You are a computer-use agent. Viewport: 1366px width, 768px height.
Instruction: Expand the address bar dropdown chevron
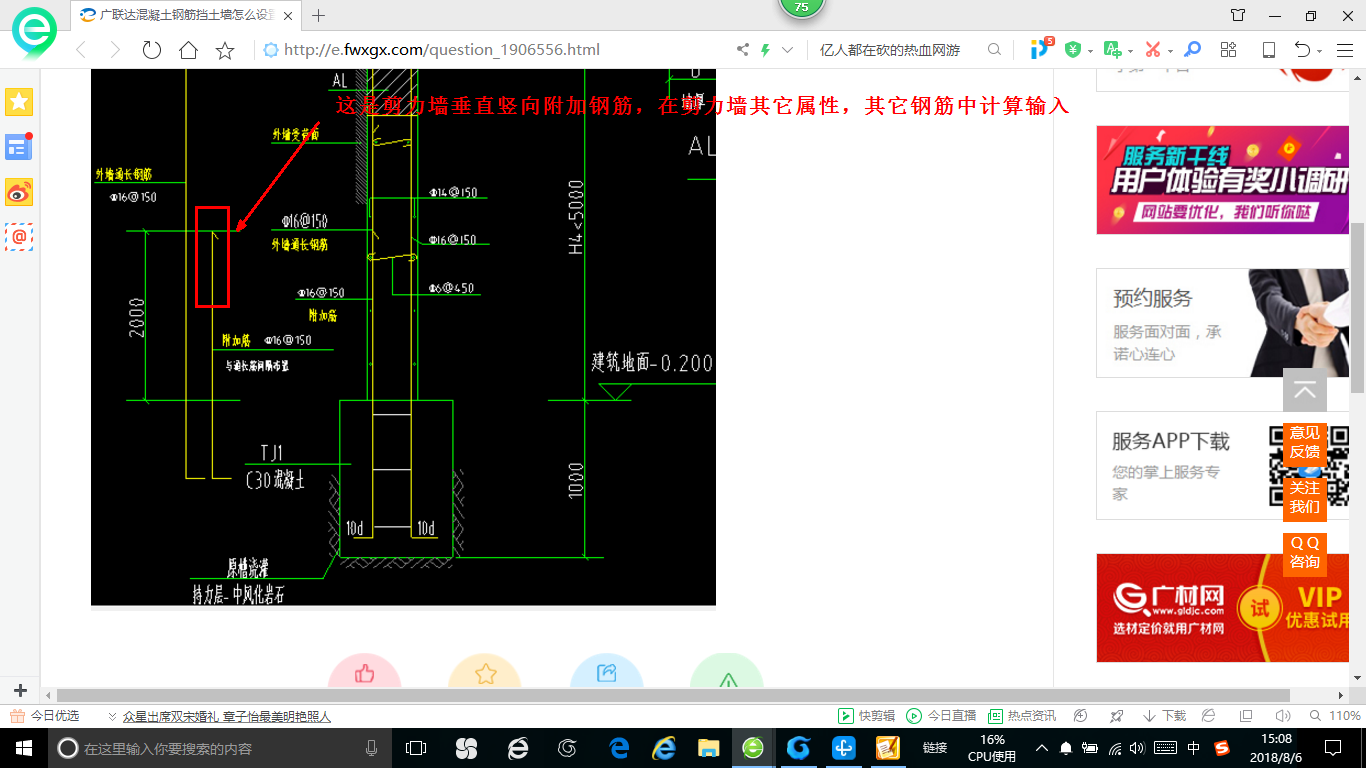pyautogui.click(x=788, y=50)
